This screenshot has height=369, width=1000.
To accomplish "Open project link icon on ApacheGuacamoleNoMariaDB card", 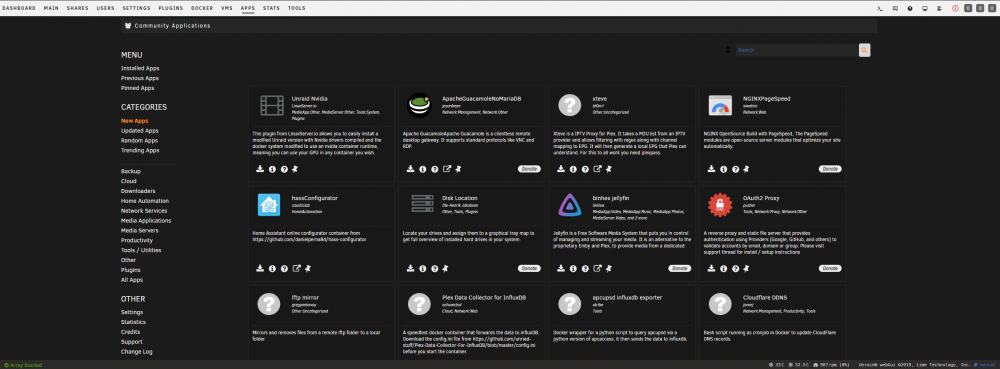I will click(x=447, y=169).
